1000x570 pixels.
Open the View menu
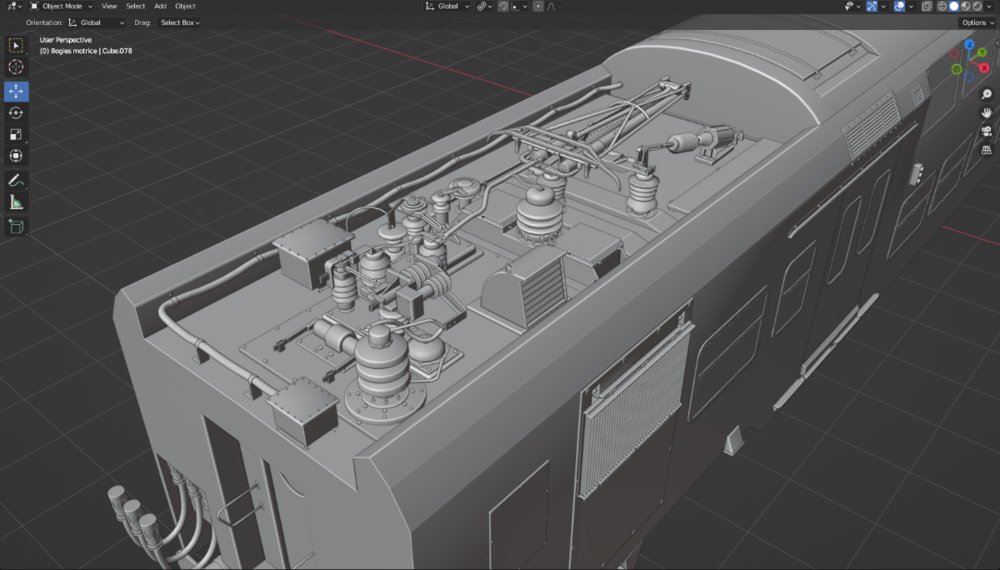(x=109, y=6)
